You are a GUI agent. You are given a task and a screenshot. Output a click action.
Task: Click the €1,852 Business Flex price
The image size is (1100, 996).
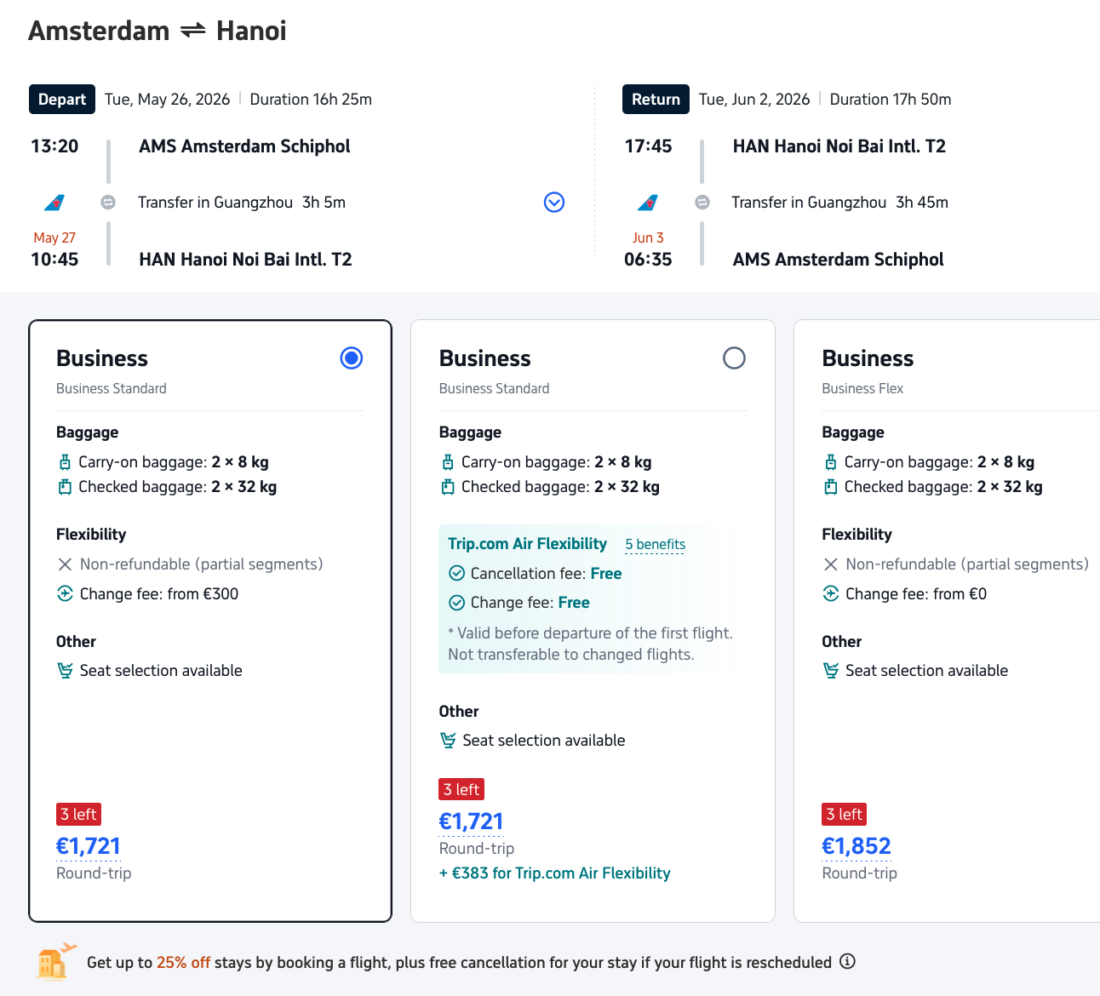coord(856,846)
